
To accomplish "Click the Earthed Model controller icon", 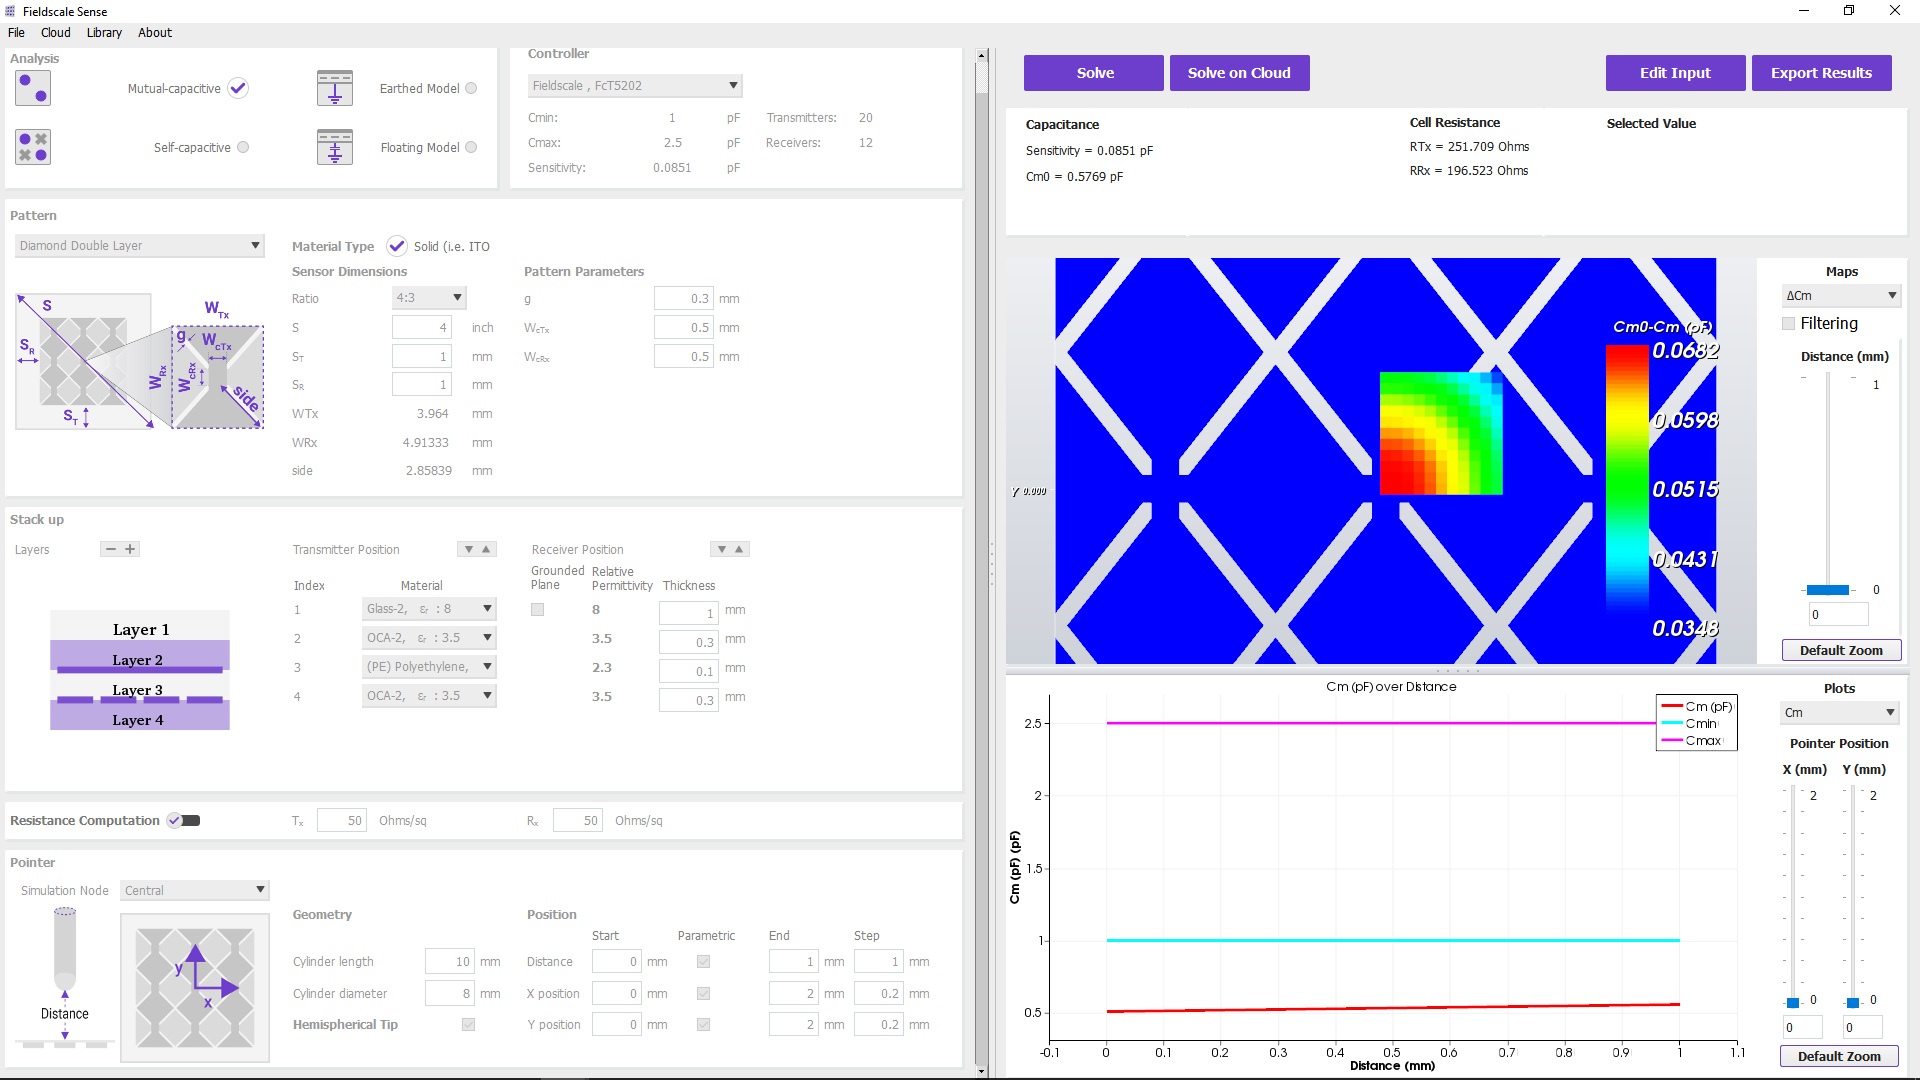I will click(335, 87).
